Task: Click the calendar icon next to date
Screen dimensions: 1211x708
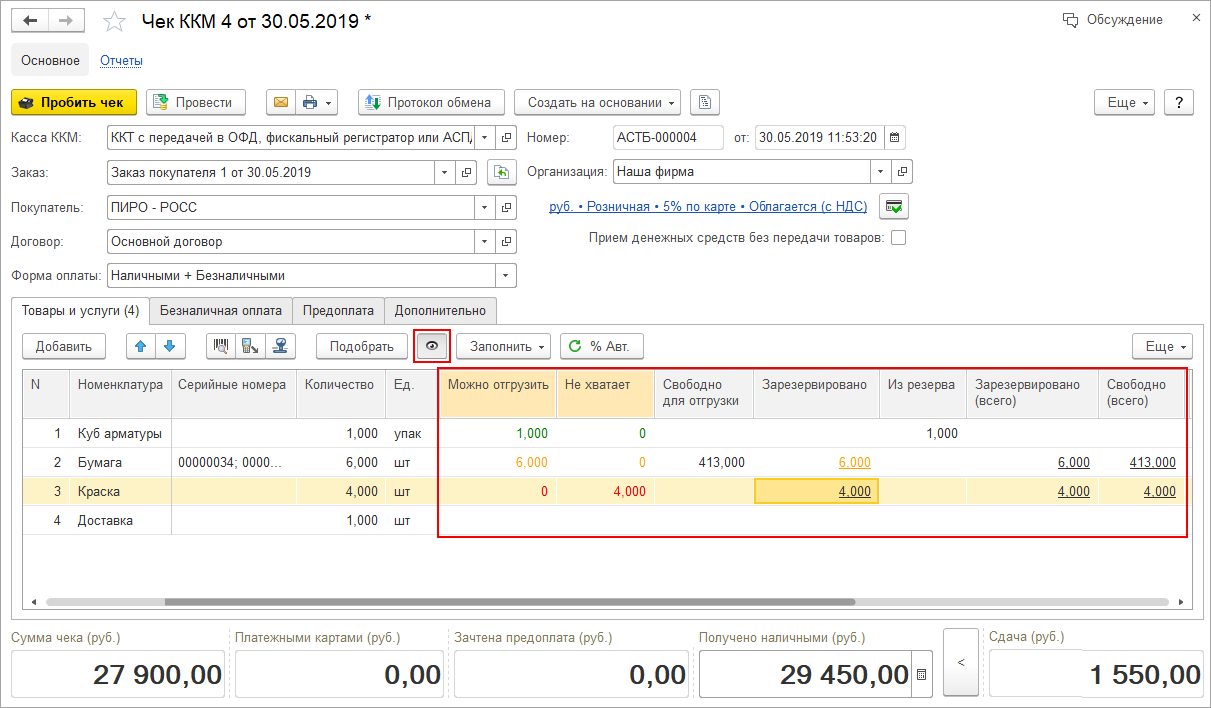Action: (894, 137)
